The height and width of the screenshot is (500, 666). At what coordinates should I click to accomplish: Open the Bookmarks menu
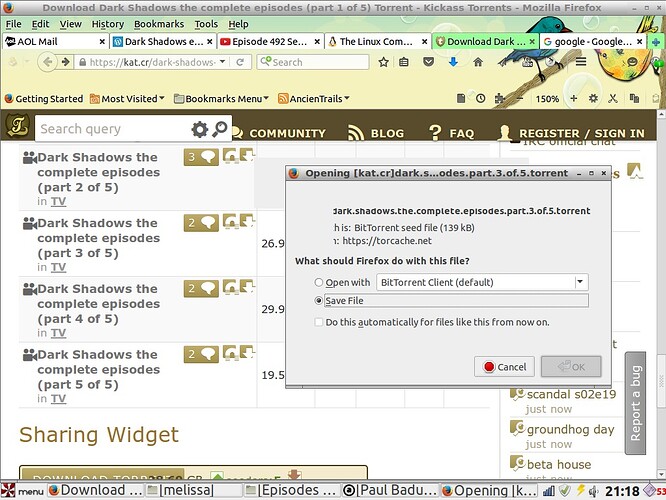click(x=159, y=24)
